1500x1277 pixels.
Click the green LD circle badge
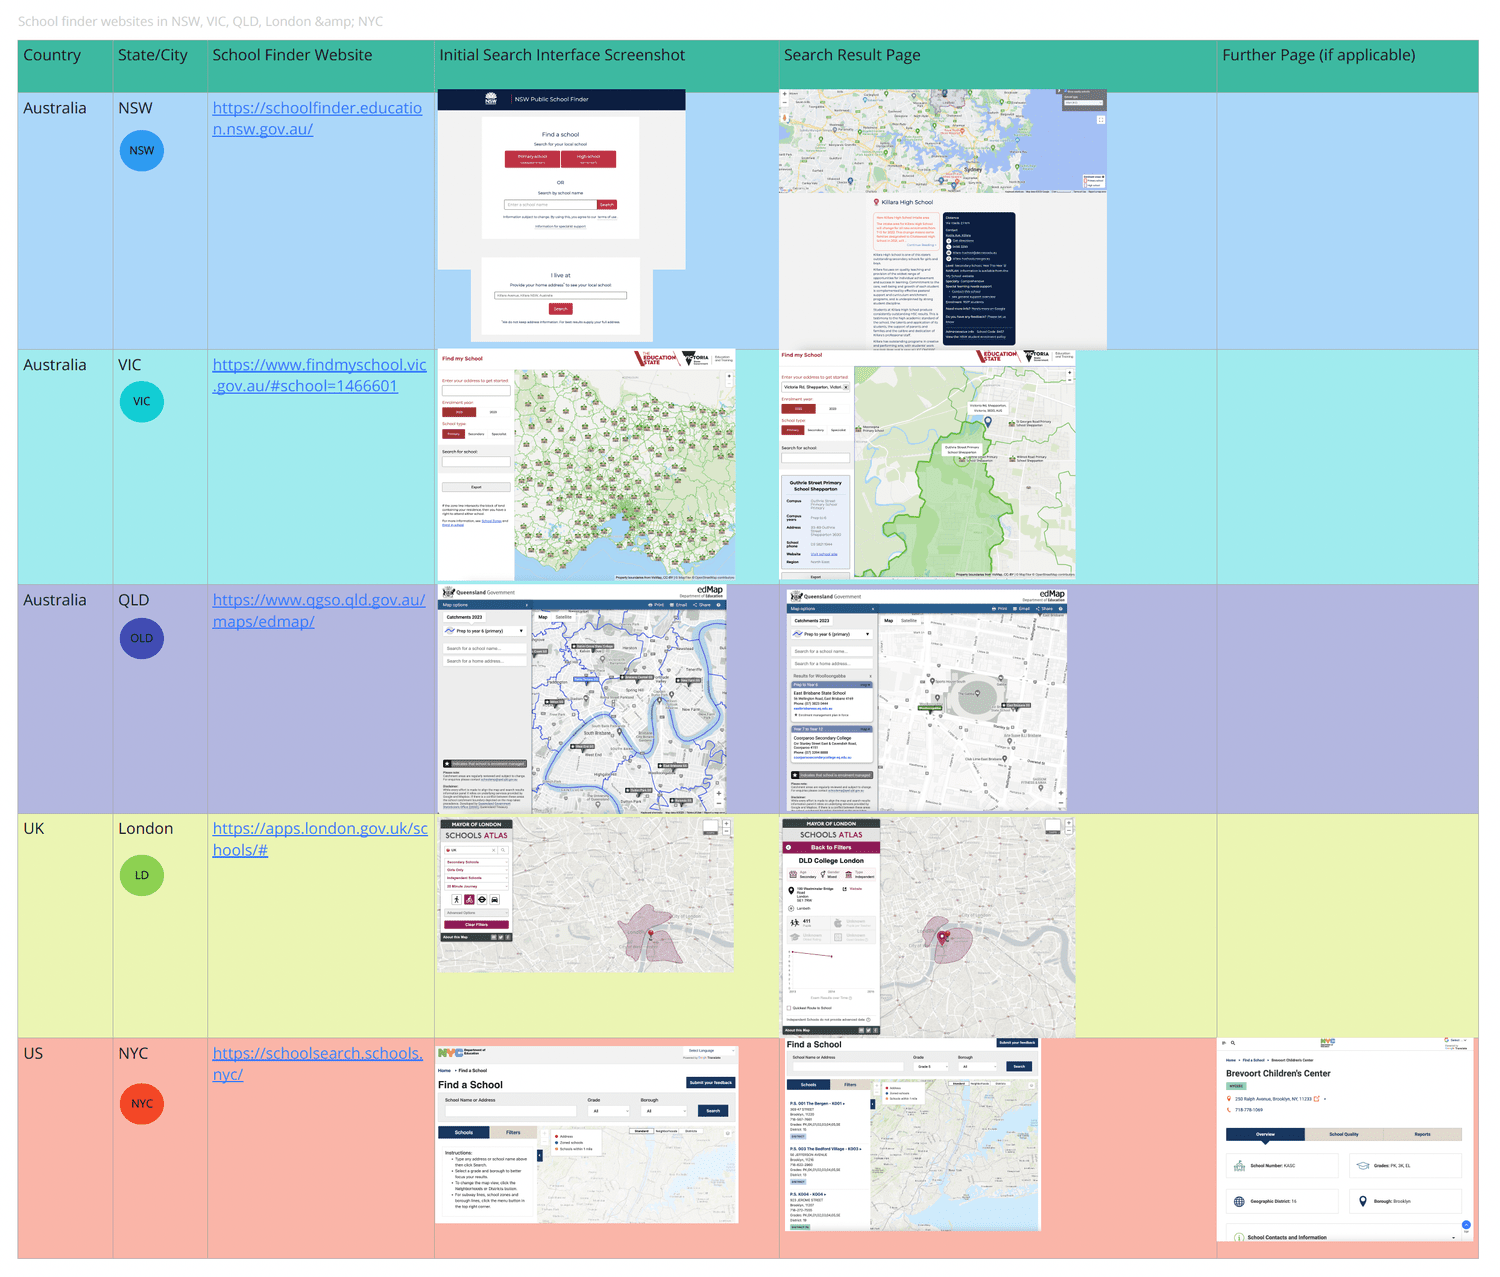(x=142, y=875)
